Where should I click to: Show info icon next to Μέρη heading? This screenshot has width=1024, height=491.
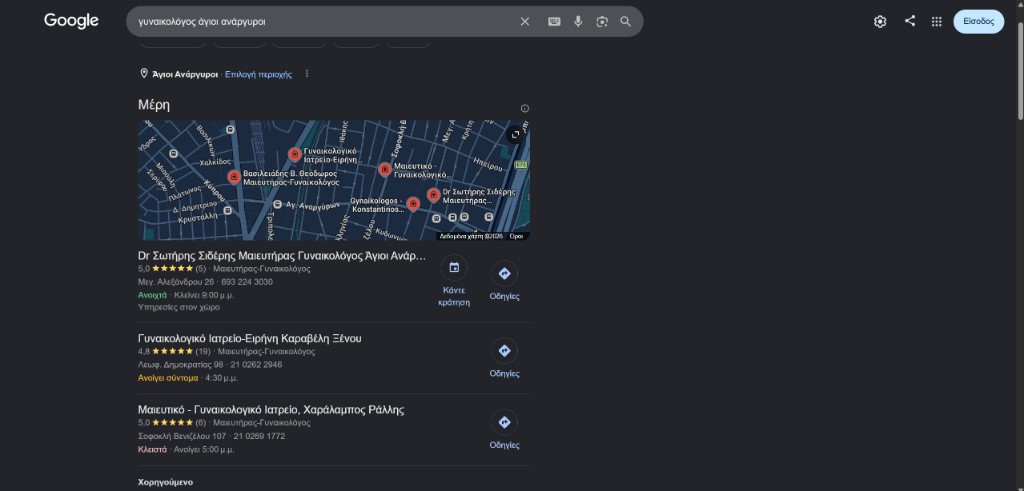(x=524, y=108)
